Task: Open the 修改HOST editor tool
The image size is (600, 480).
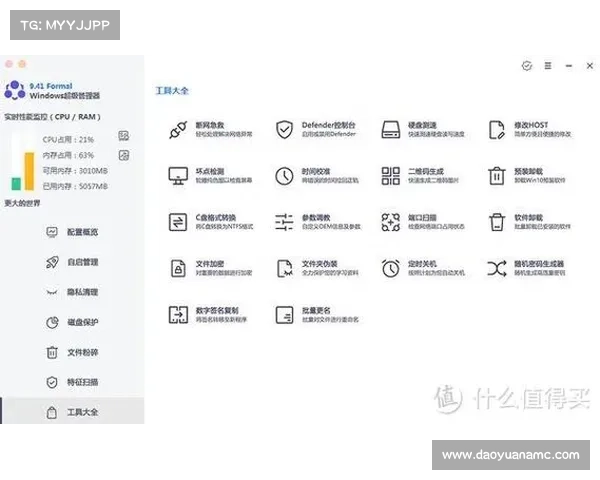Action: pos(530,129)
